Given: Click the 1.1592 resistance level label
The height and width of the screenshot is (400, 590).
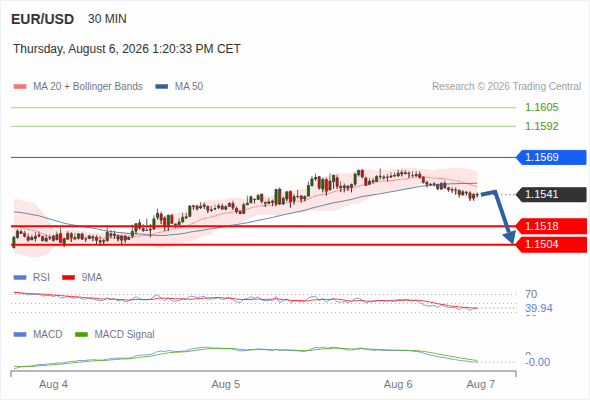Looking at the screenshot, I should (x=541, y=126).
